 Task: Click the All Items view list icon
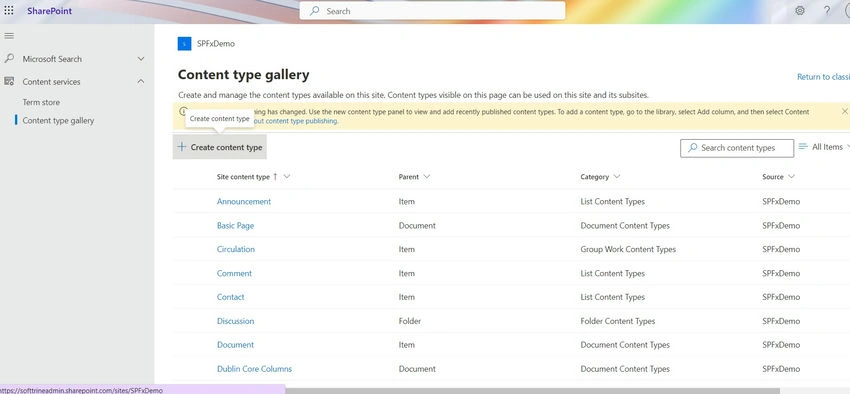coord(803,147)
